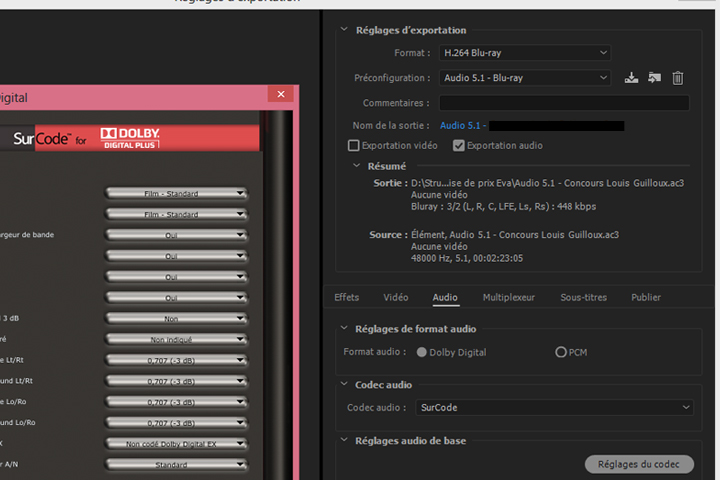Open the Sous-titres tab
Image resolution: width=720 pixels, height=480 pixels.
pos(583,298)
